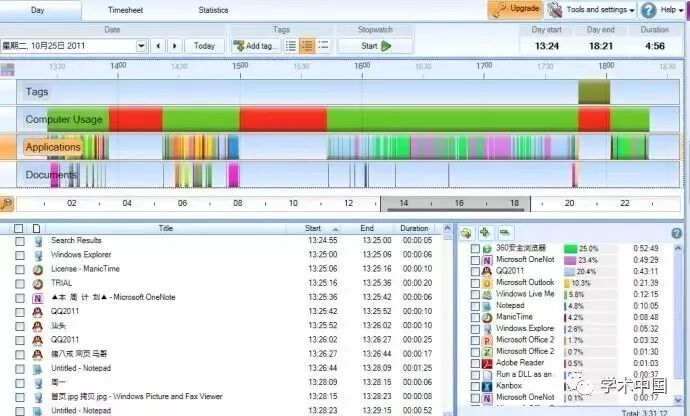Viewport: 690px width, 416px height.
Task: Check the Microsoft OneNote 23.4% checkbox
Action: coord(475,260)
